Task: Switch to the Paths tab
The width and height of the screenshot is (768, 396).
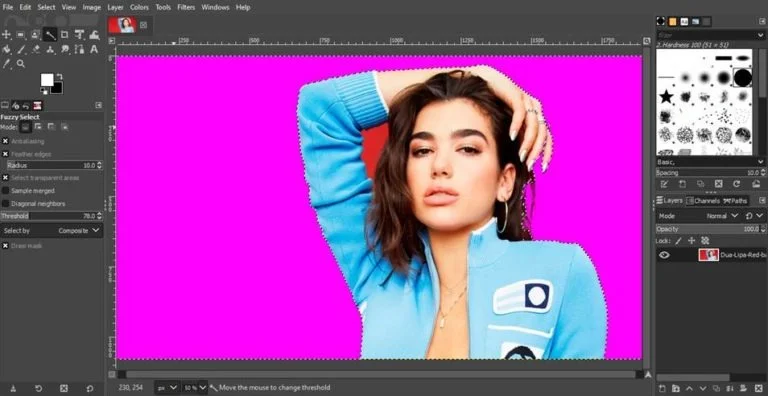Action: (x=735, y=201)
